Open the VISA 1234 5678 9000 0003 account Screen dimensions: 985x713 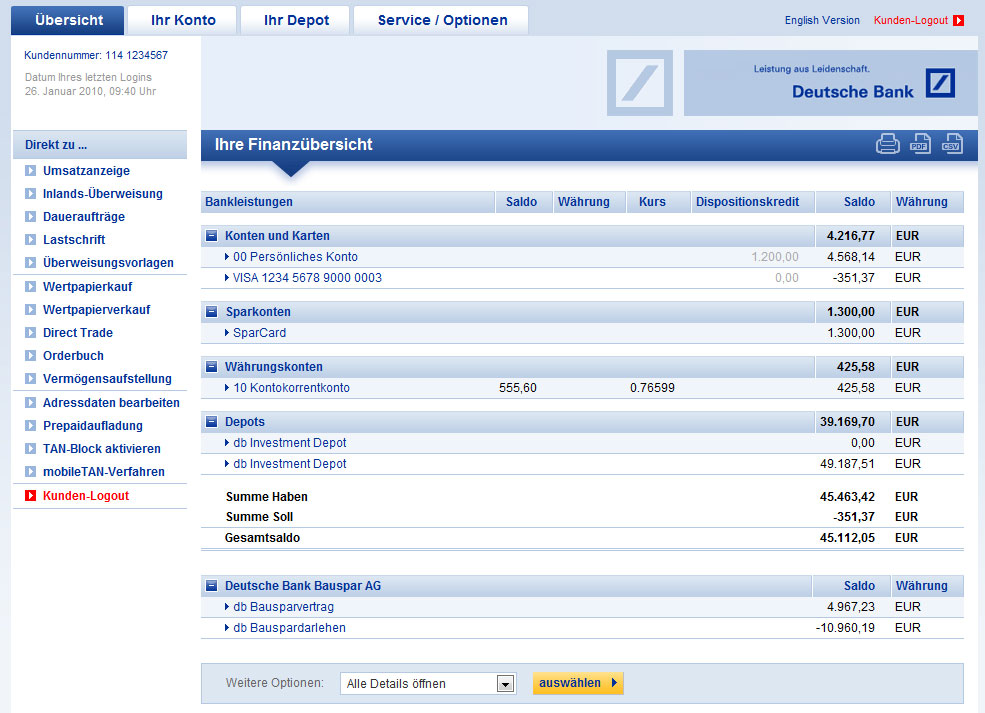[307, 278]
